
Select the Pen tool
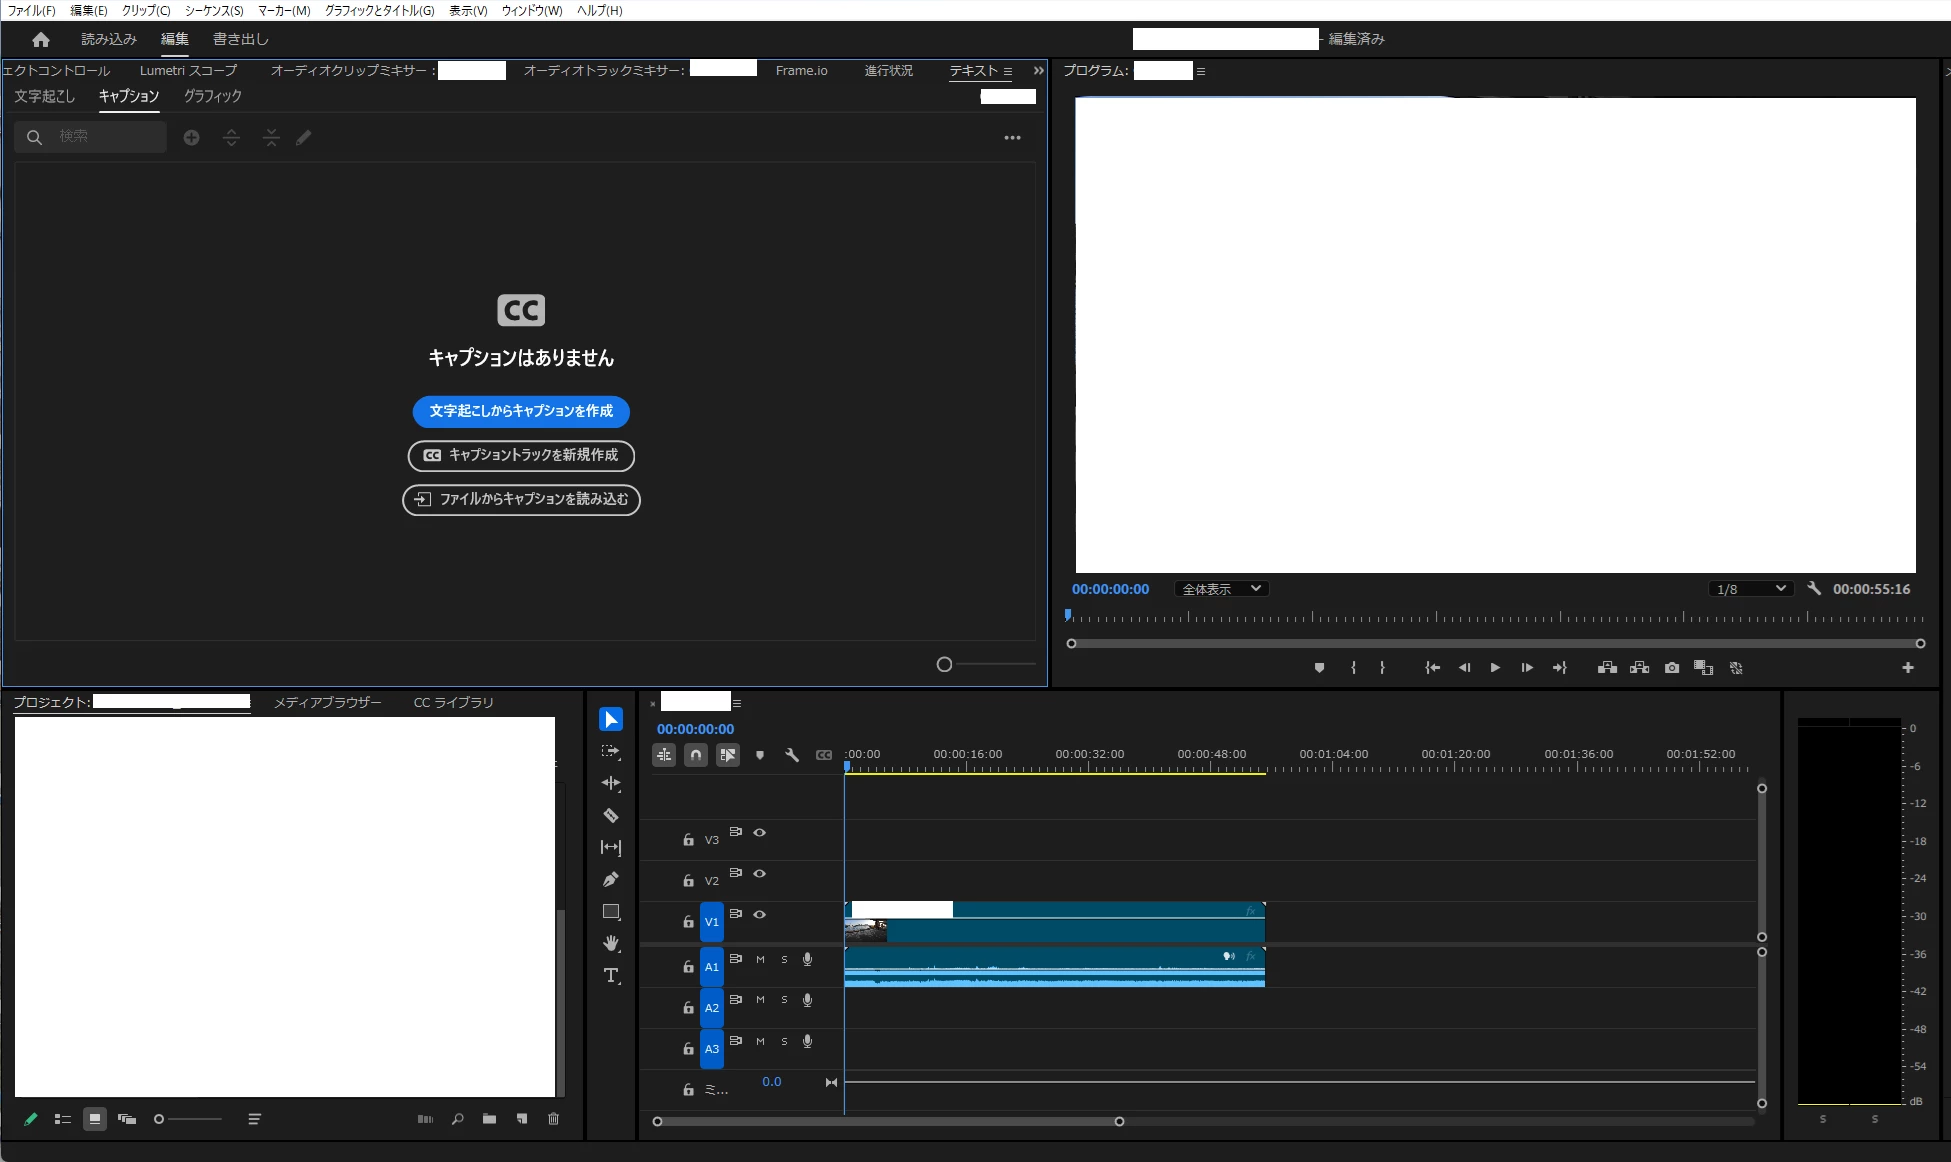(611, 880)
